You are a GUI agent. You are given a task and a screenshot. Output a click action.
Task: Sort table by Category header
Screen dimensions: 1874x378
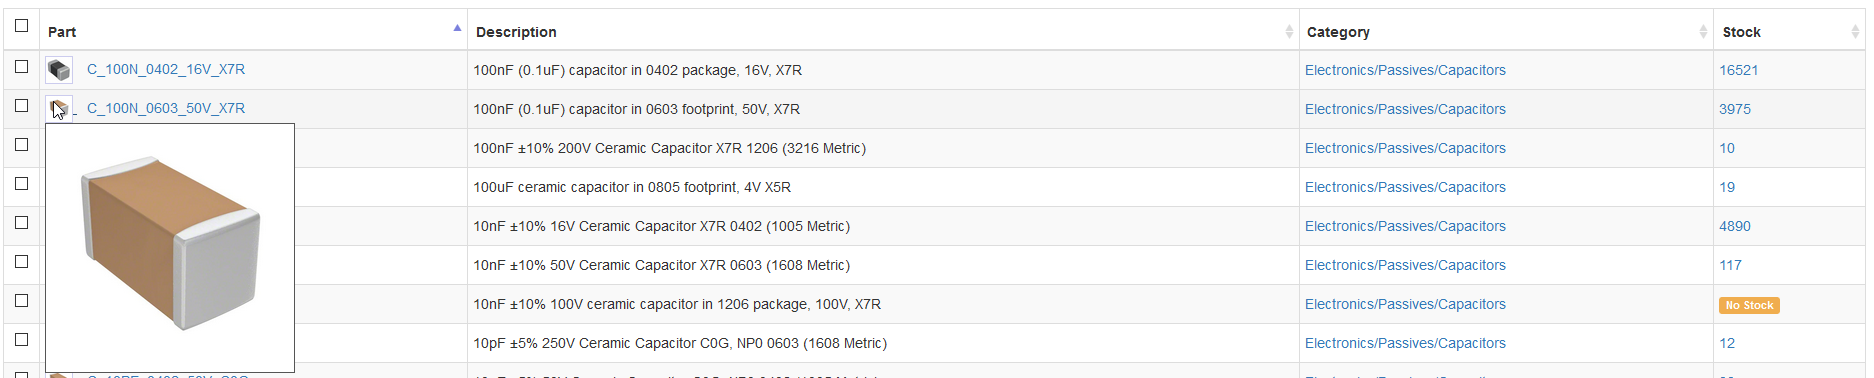pos(1338,32)
